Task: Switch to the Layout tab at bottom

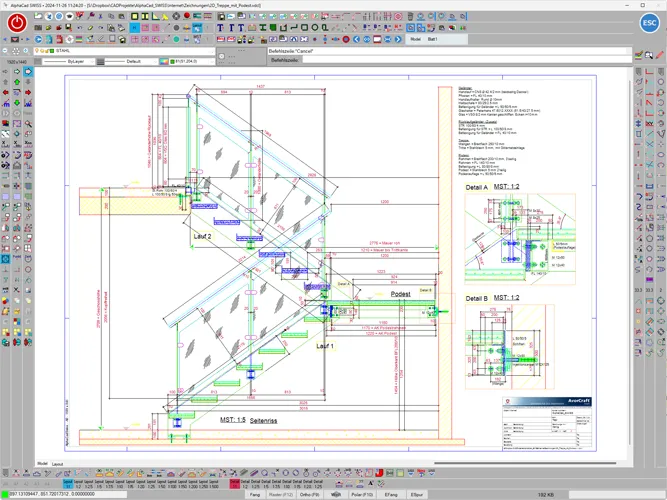Action: (x=57, y=465)
